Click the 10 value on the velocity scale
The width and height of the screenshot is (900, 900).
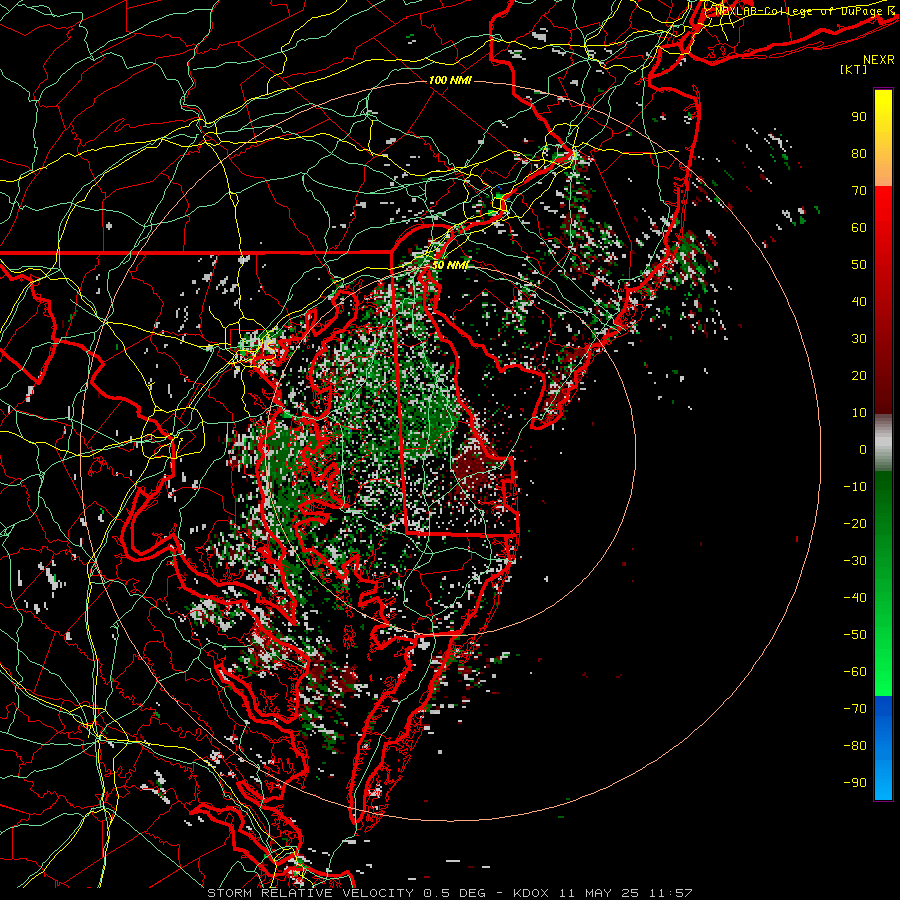pos(859,413)
